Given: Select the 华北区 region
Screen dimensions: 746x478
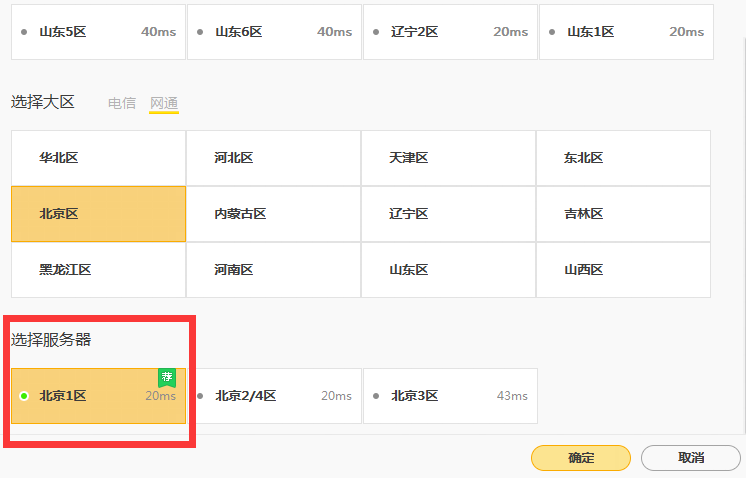Looking at the screenshot, I should (98, 158).
